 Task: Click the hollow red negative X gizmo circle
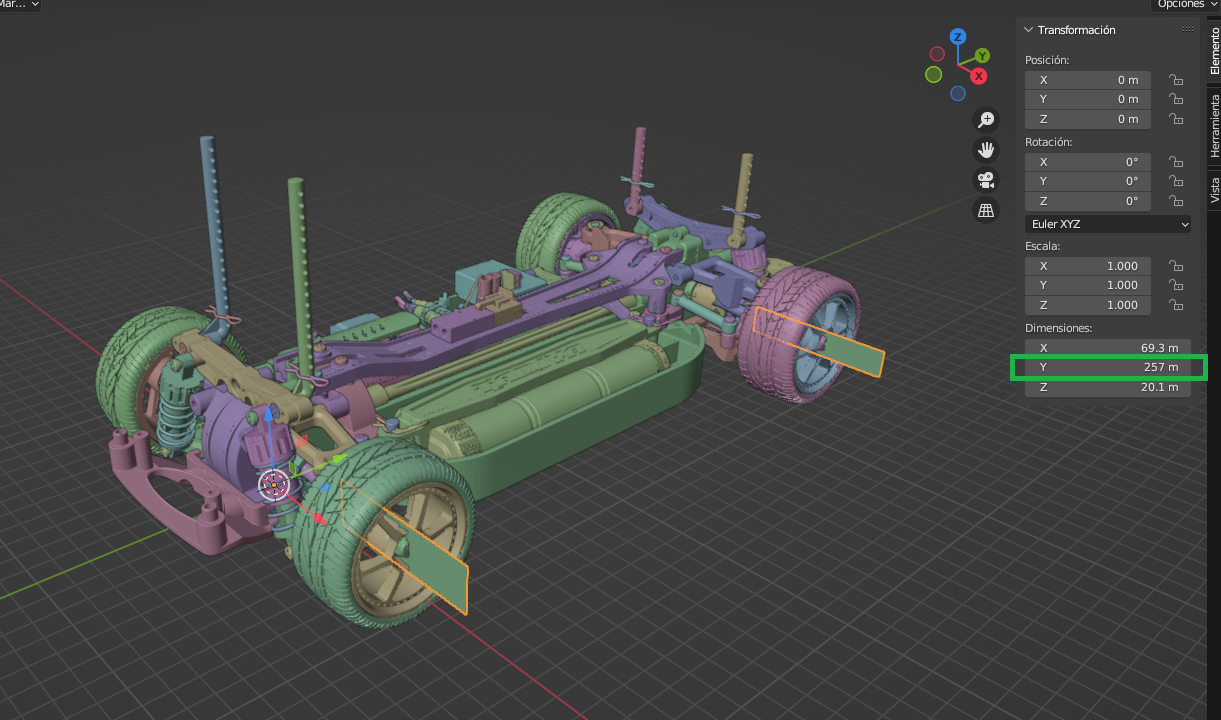click(x=937, y=54)
